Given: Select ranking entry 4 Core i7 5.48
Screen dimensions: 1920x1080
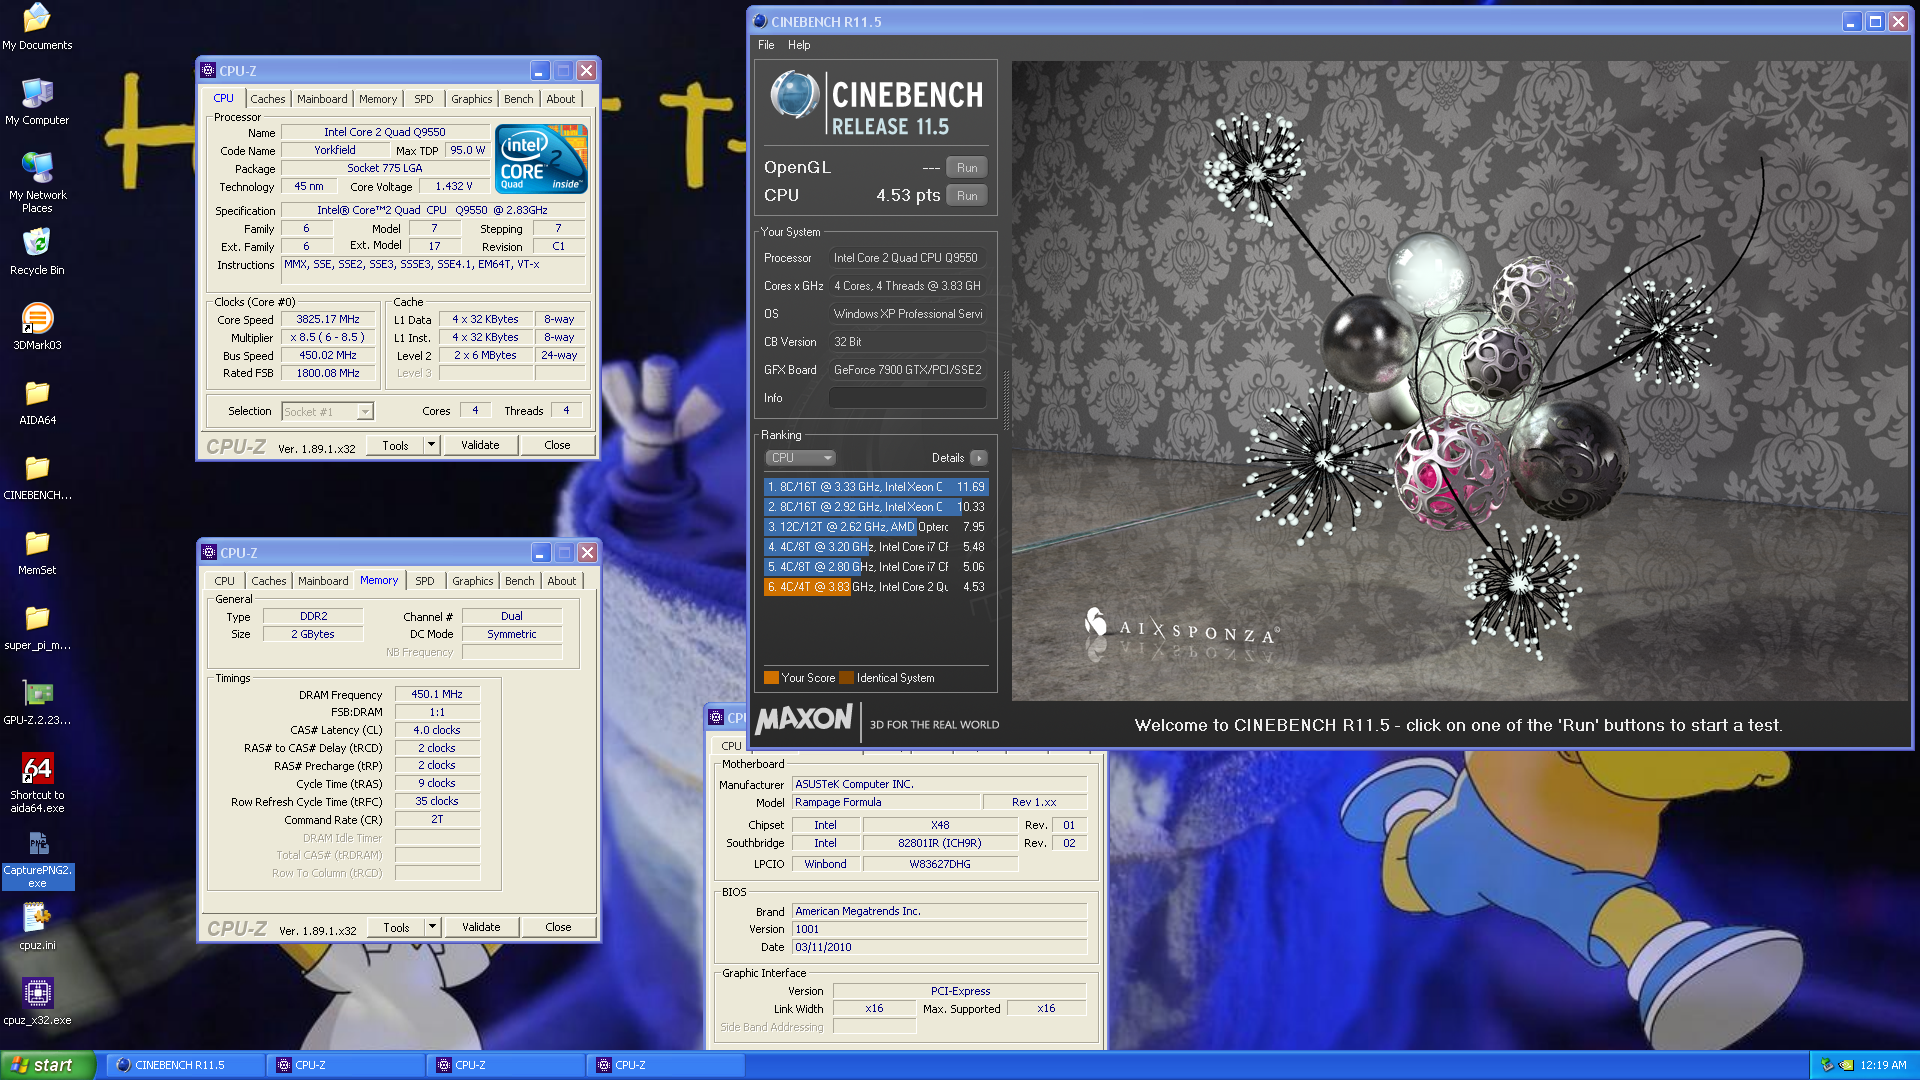Looking at the screenshot, I should pyautogui.click(x=876, y=547).
